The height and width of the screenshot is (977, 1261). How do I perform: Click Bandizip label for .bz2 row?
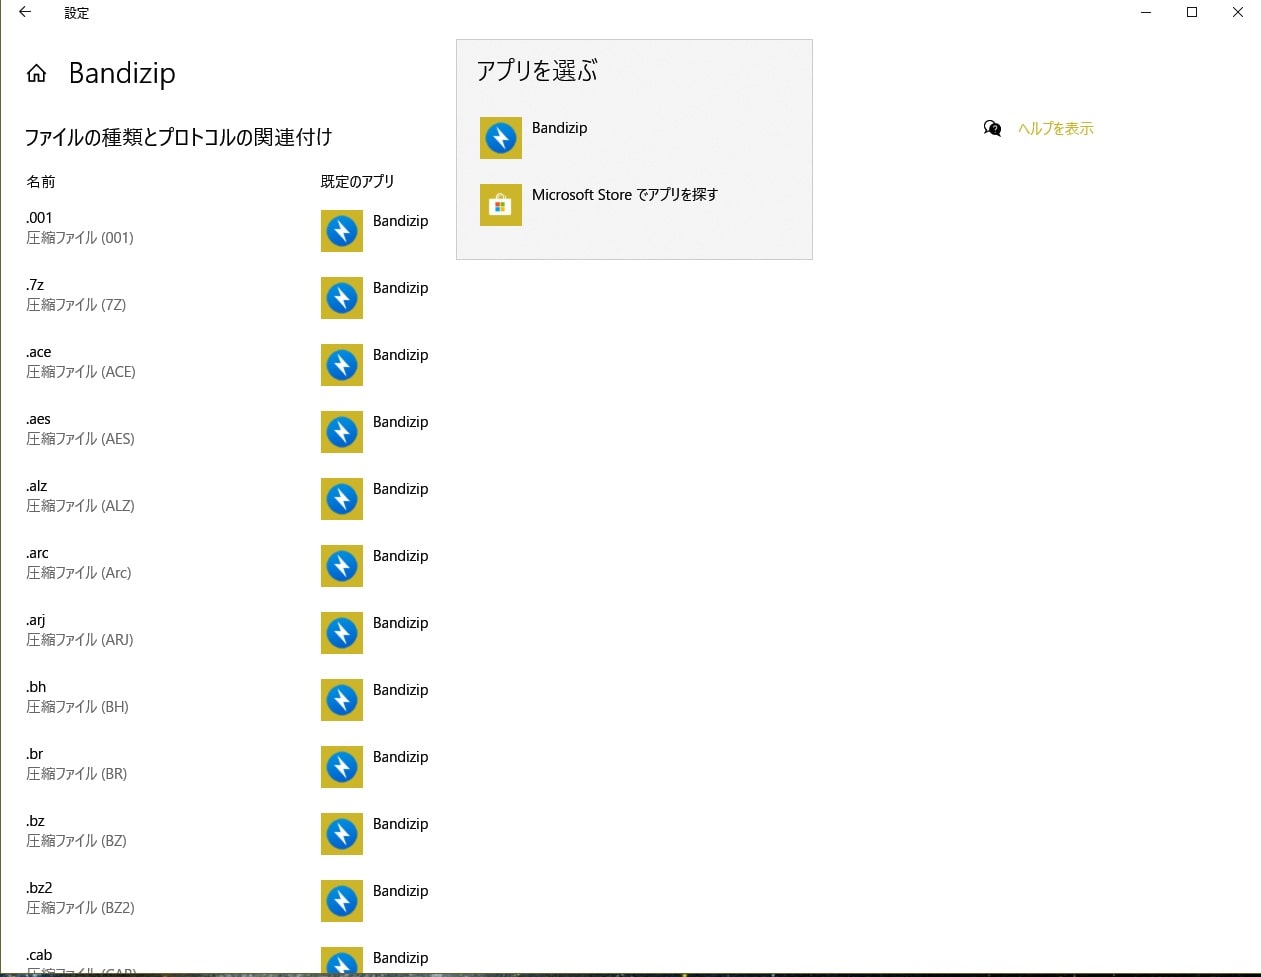(401, 891)
